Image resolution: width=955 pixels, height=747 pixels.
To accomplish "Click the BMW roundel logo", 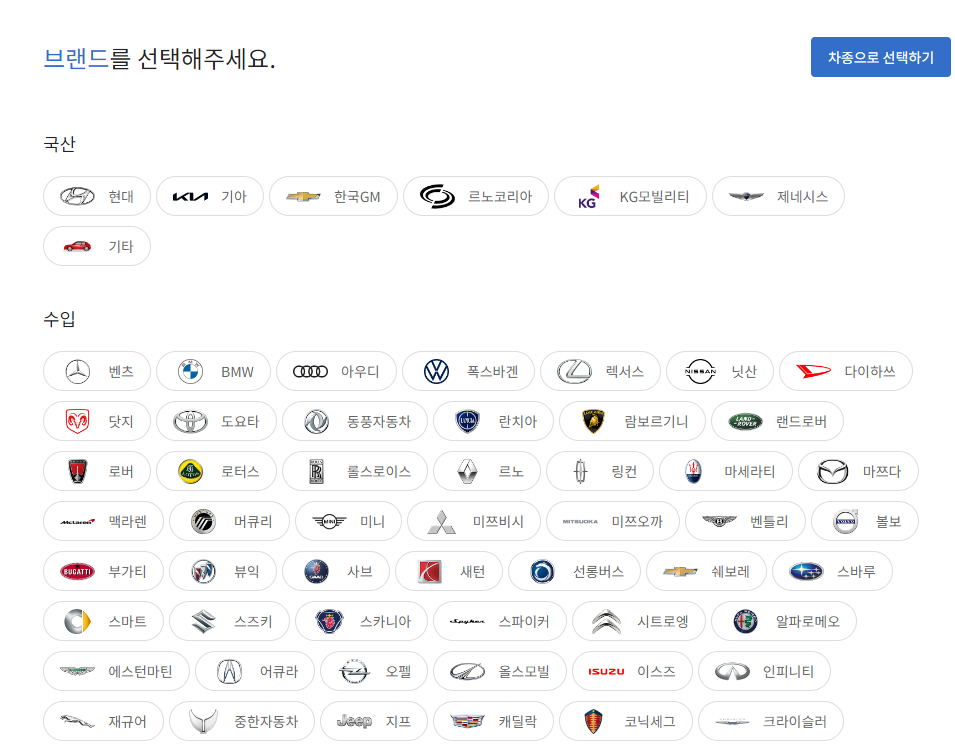I will (190, 372).
